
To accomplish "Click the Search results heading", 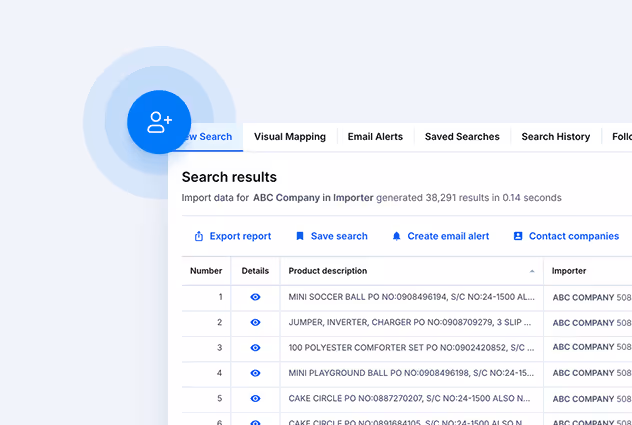I will [229, 177].
